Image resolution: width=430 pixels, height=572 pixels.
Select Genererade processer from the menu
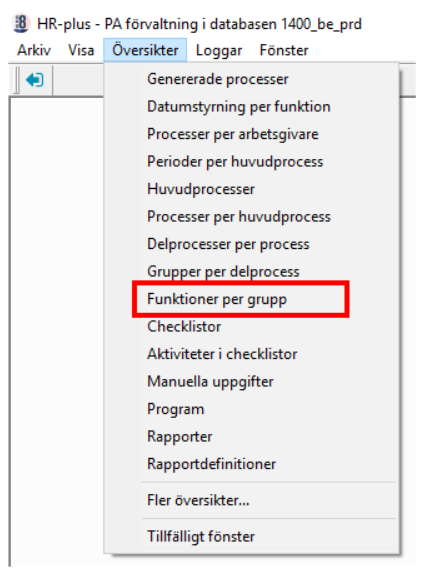pyautogui.click(x=252, y=79)
